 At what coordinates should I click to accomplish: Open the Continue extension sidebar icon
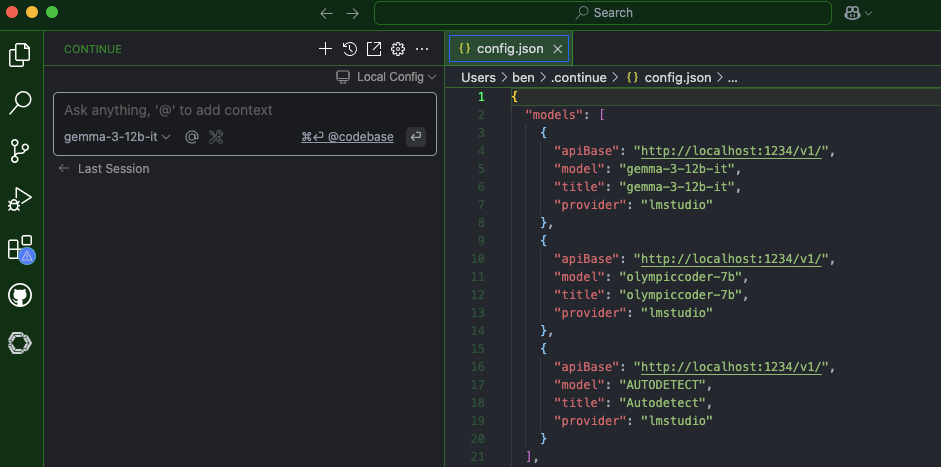click(20, 343)
